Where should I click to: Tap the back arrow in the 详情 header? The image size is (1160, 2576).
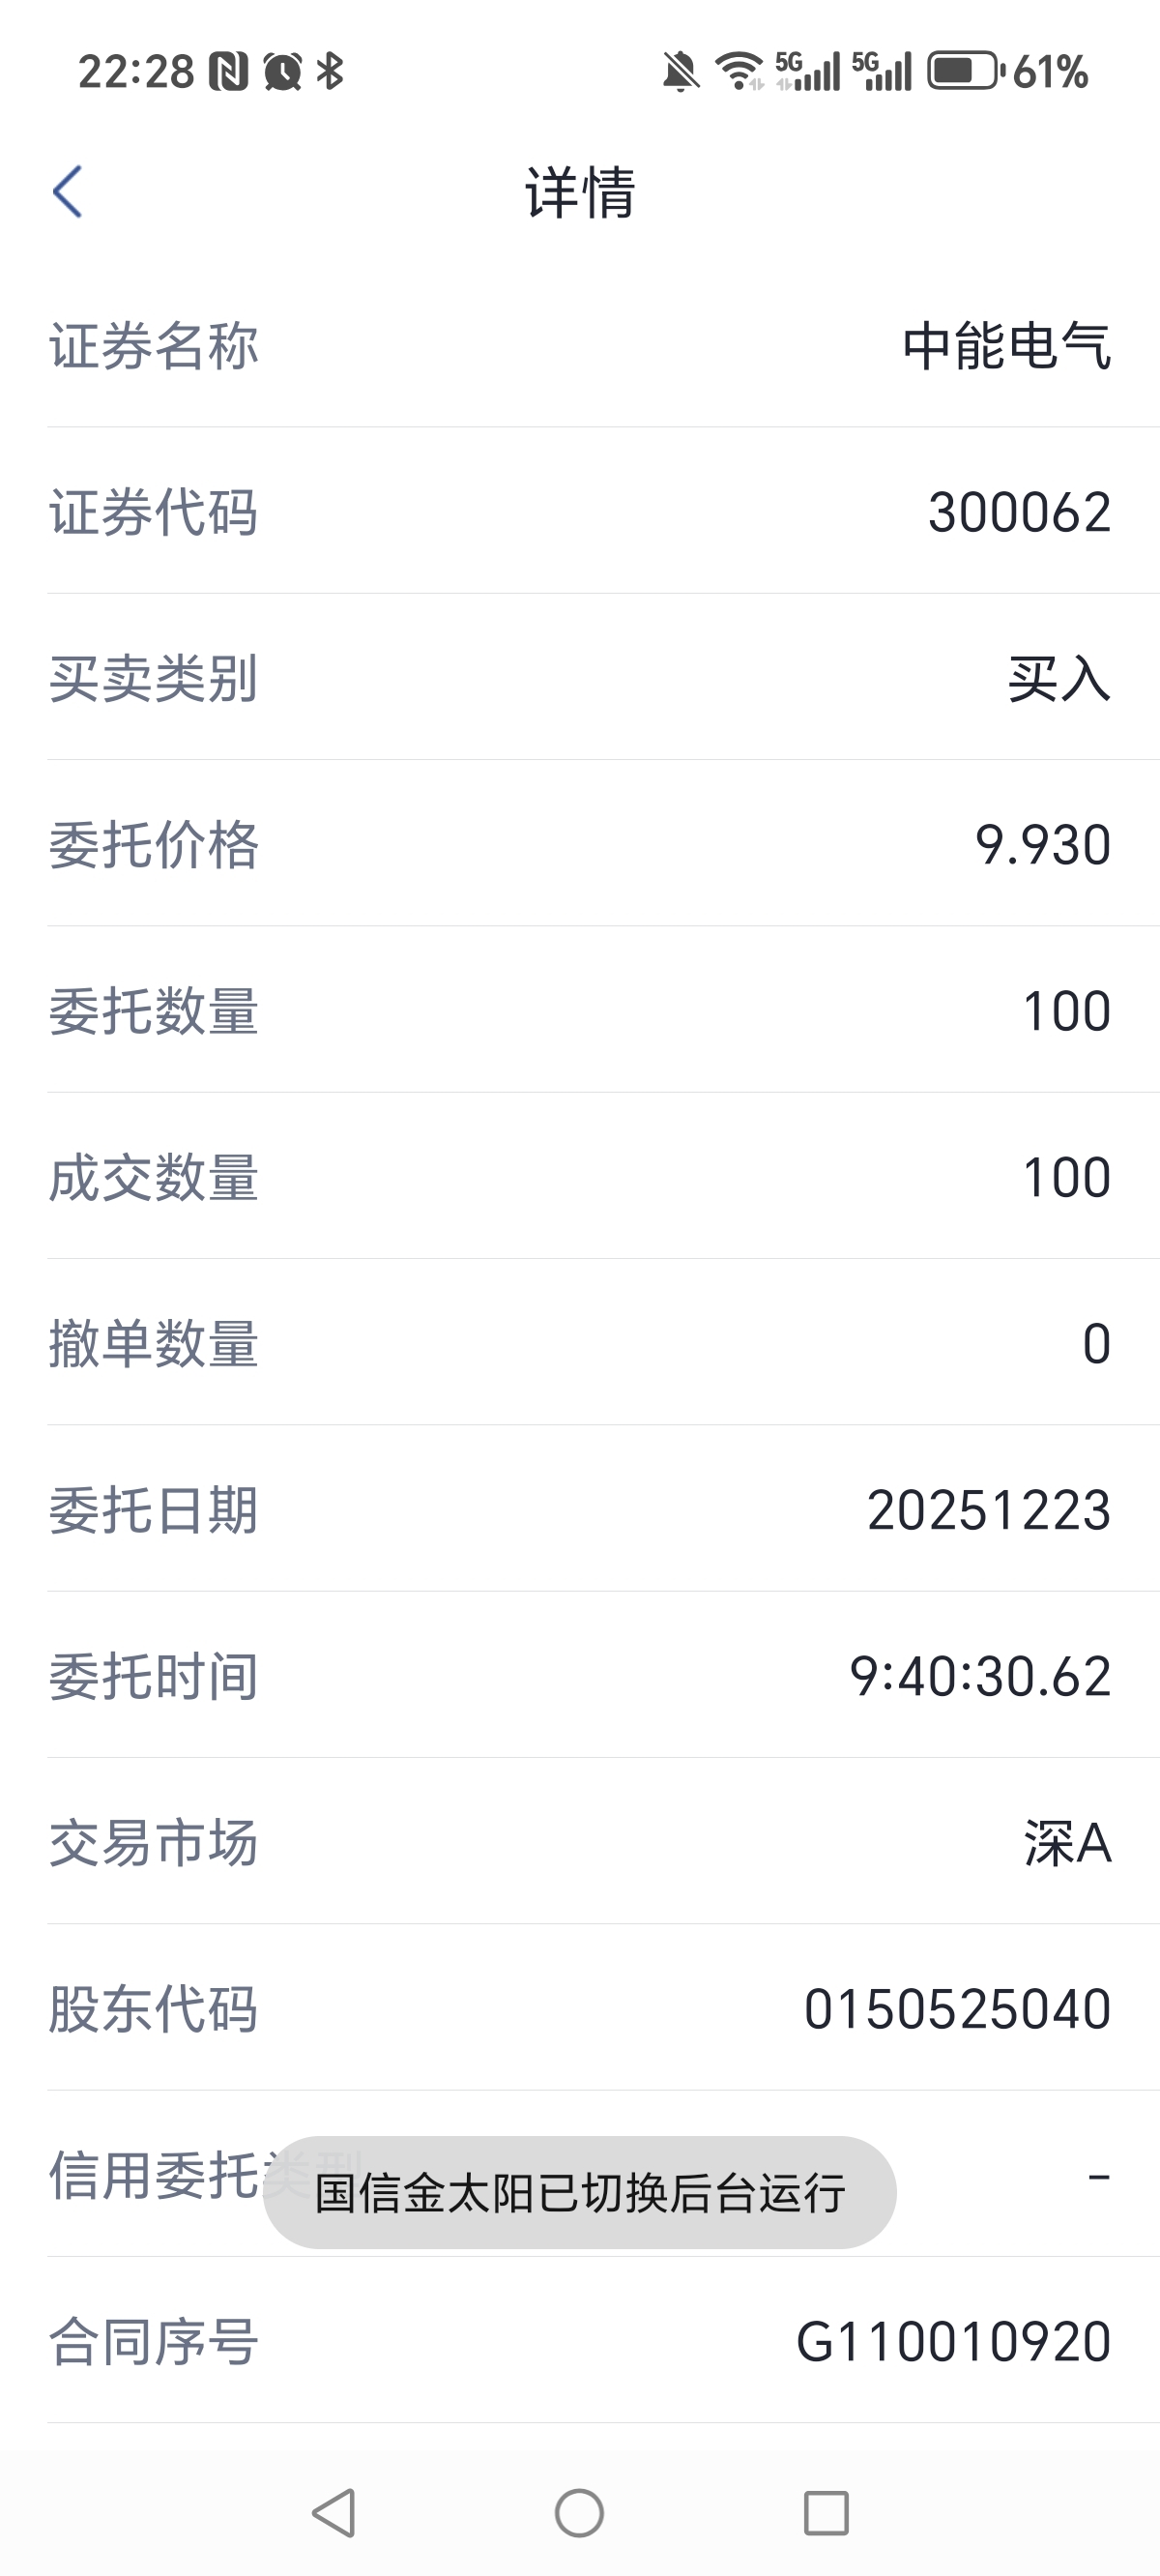click(67, 191)
